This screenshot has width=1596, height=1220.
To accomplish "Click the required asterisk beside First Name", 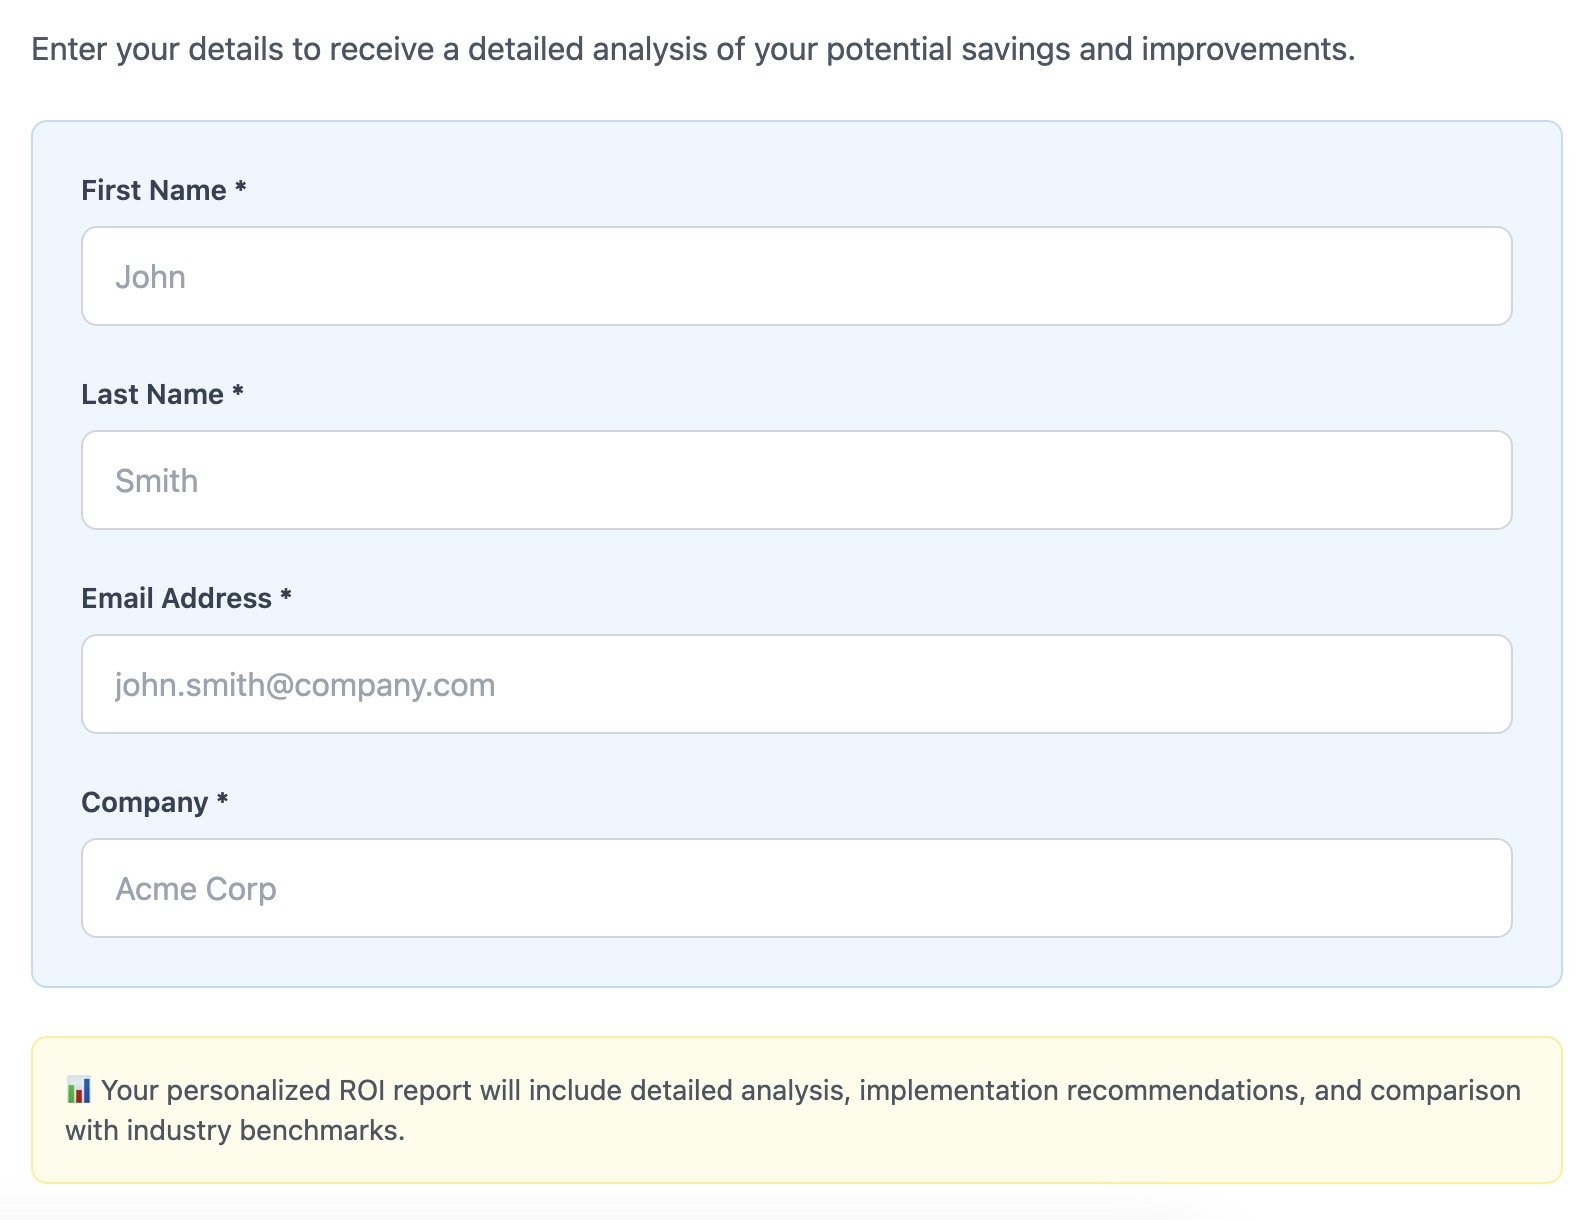I will tap(241, 188).
